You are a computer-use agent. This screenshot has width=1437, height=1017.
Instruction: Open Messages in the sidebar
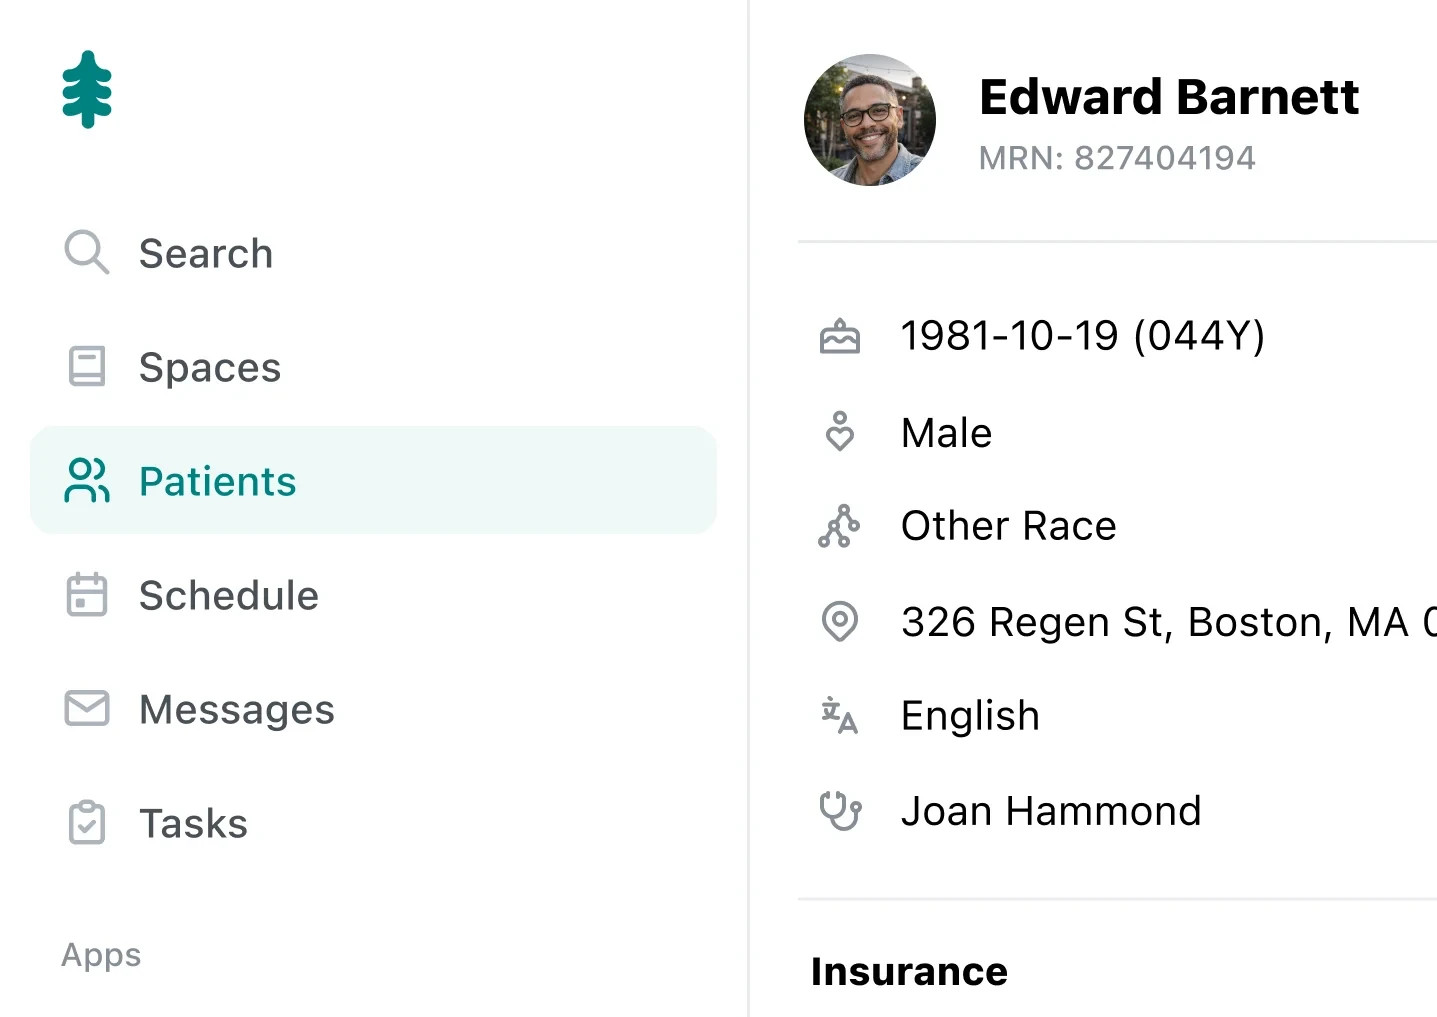click(x=236, y=710)
